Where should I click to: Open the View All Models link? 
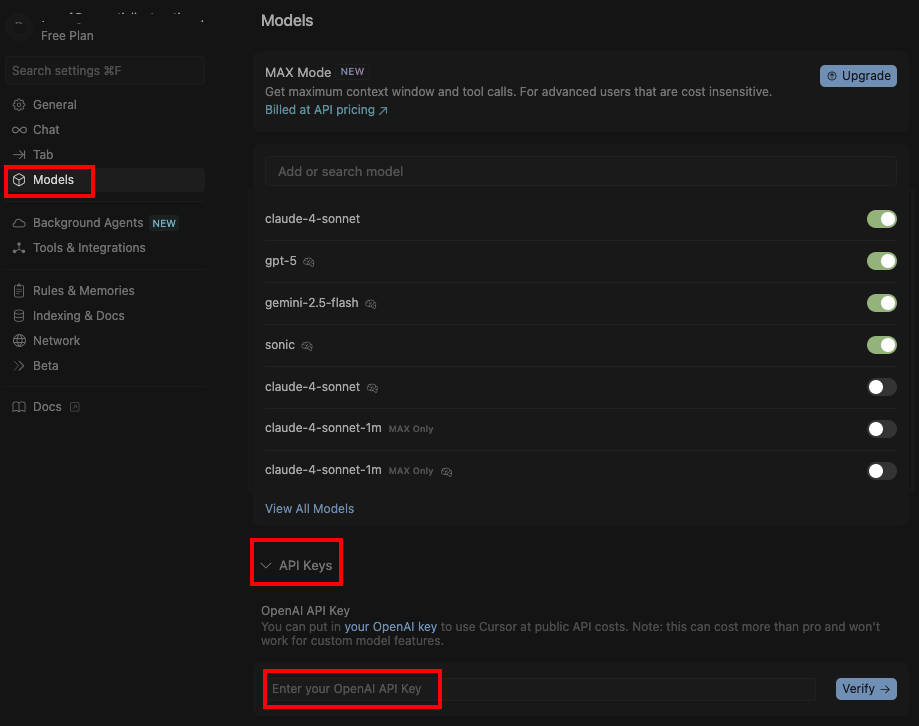pos(309,509)
